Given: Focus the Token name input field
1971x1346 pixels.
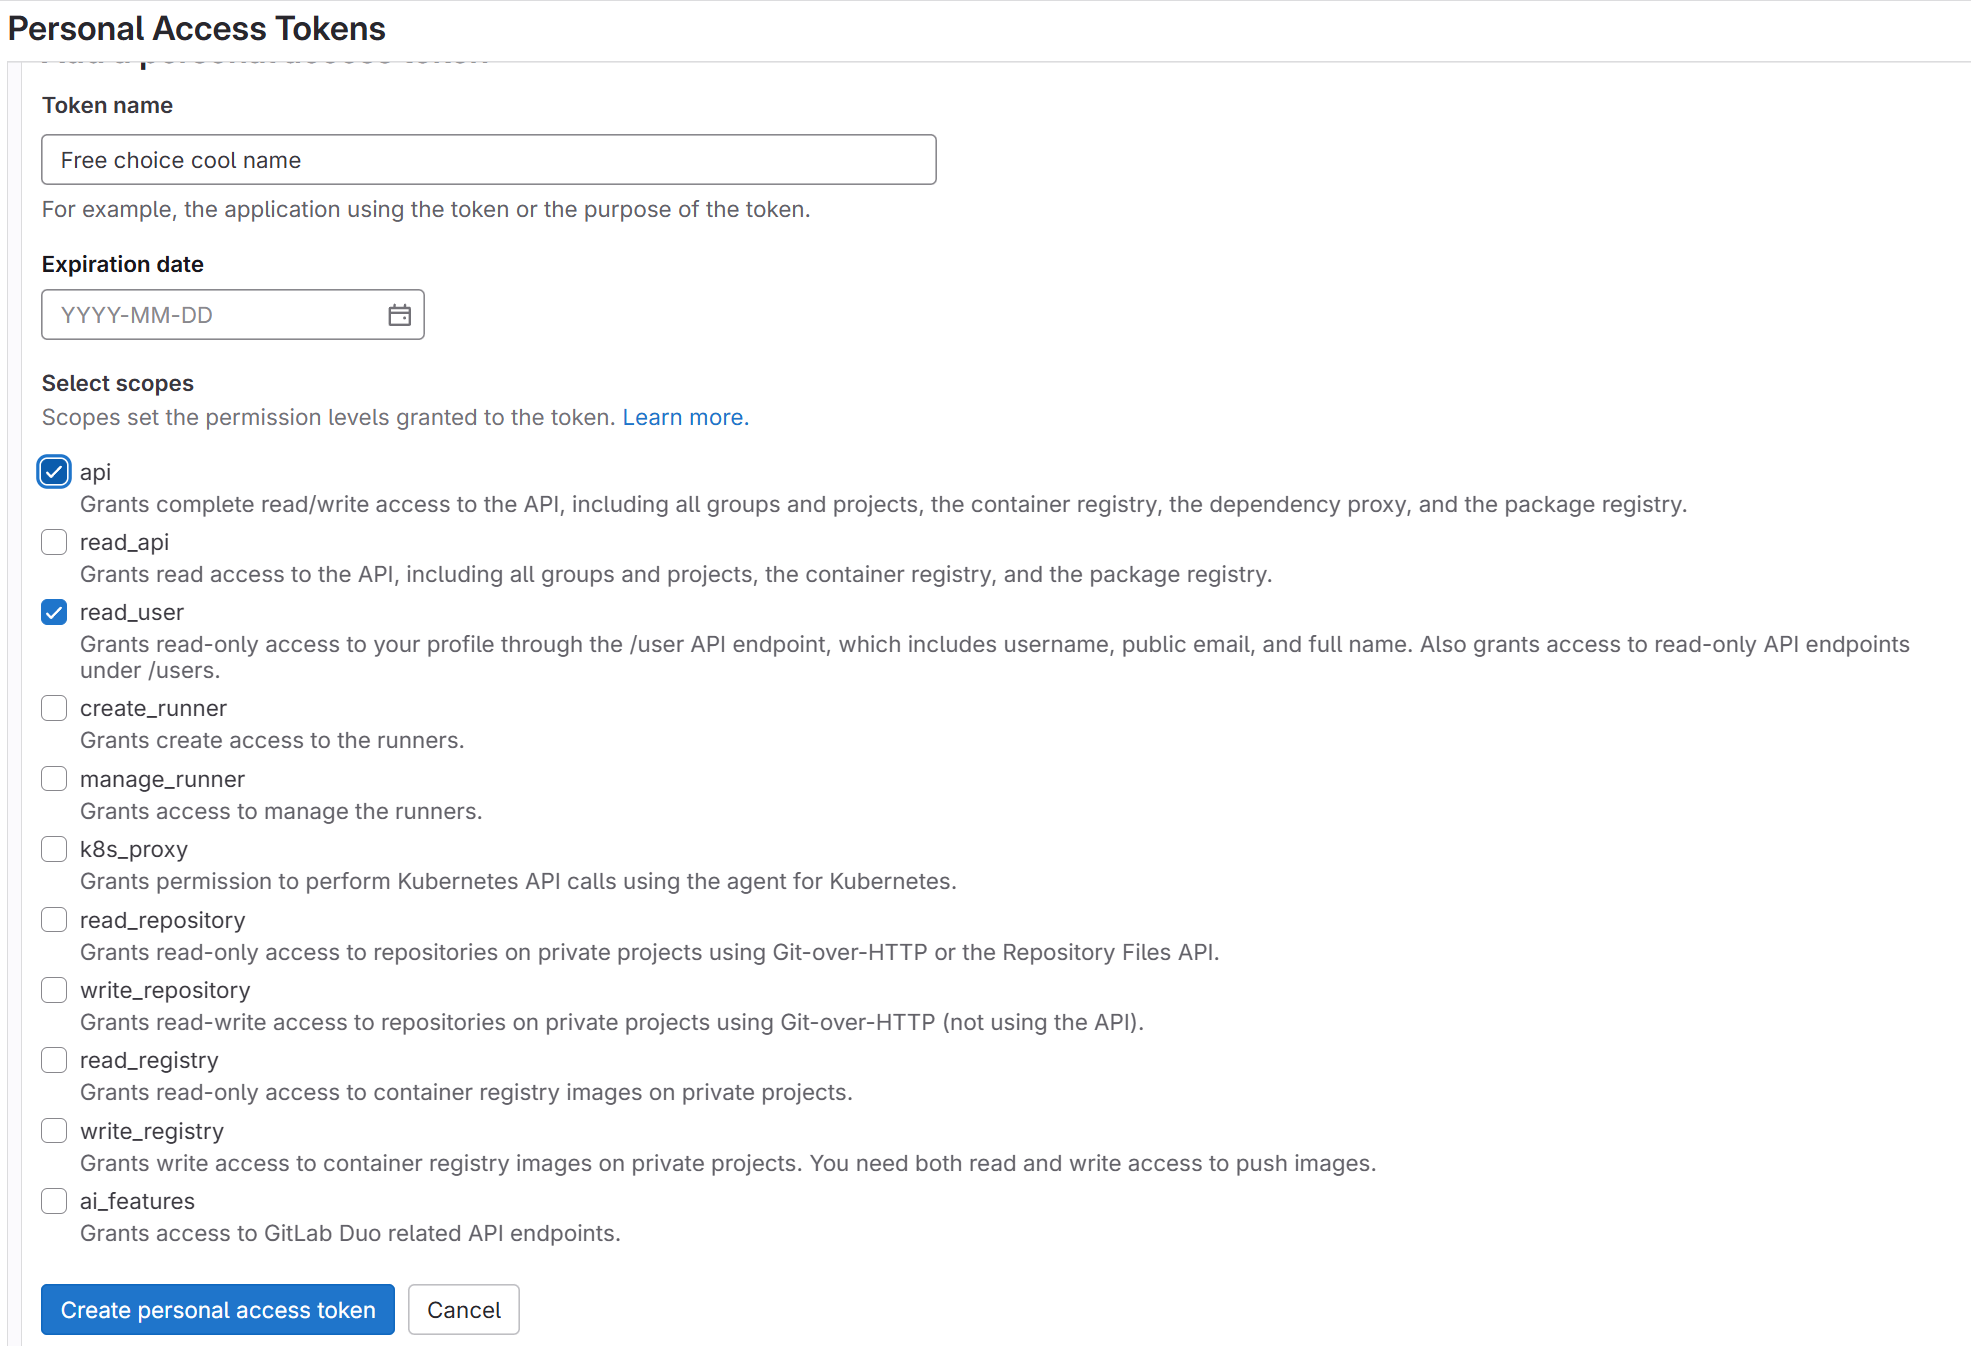Looking at the screenshot, I should [x=488, y=159].
